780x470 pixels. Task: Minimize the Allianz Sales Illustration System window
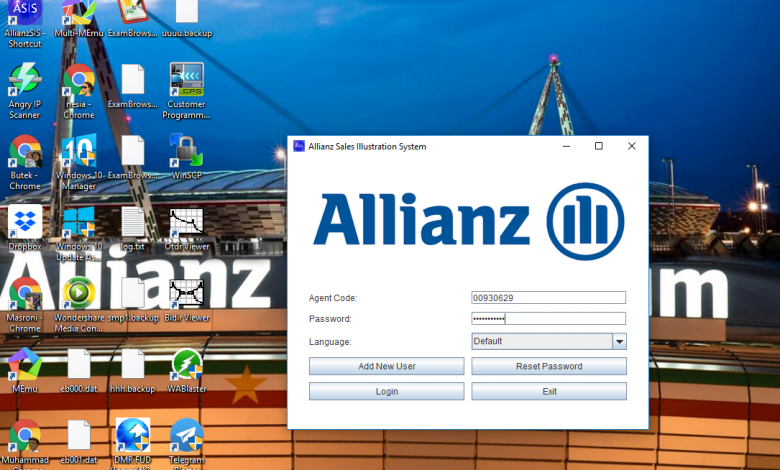pos(566,146)
